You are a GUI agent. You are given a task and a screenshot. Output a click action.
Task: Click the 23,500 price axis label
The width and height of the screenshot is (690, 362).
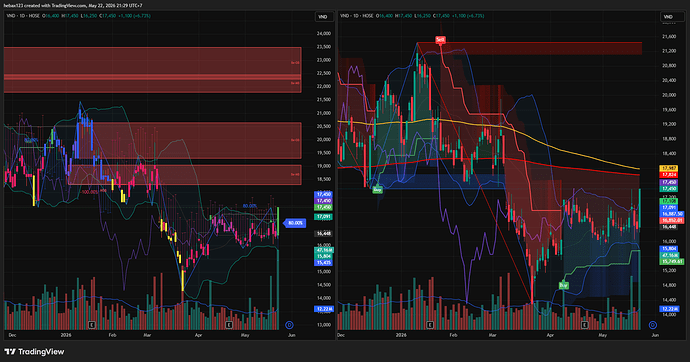click(324, 47)
